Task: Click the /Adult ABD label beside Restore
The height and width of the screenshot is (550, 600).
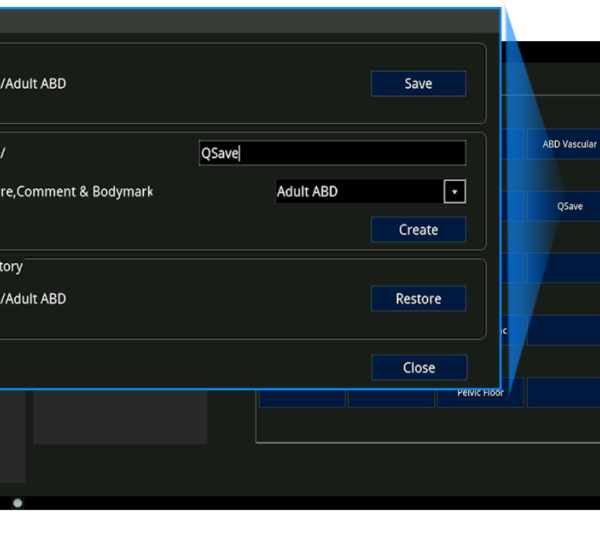Action: tap(34, 299)
